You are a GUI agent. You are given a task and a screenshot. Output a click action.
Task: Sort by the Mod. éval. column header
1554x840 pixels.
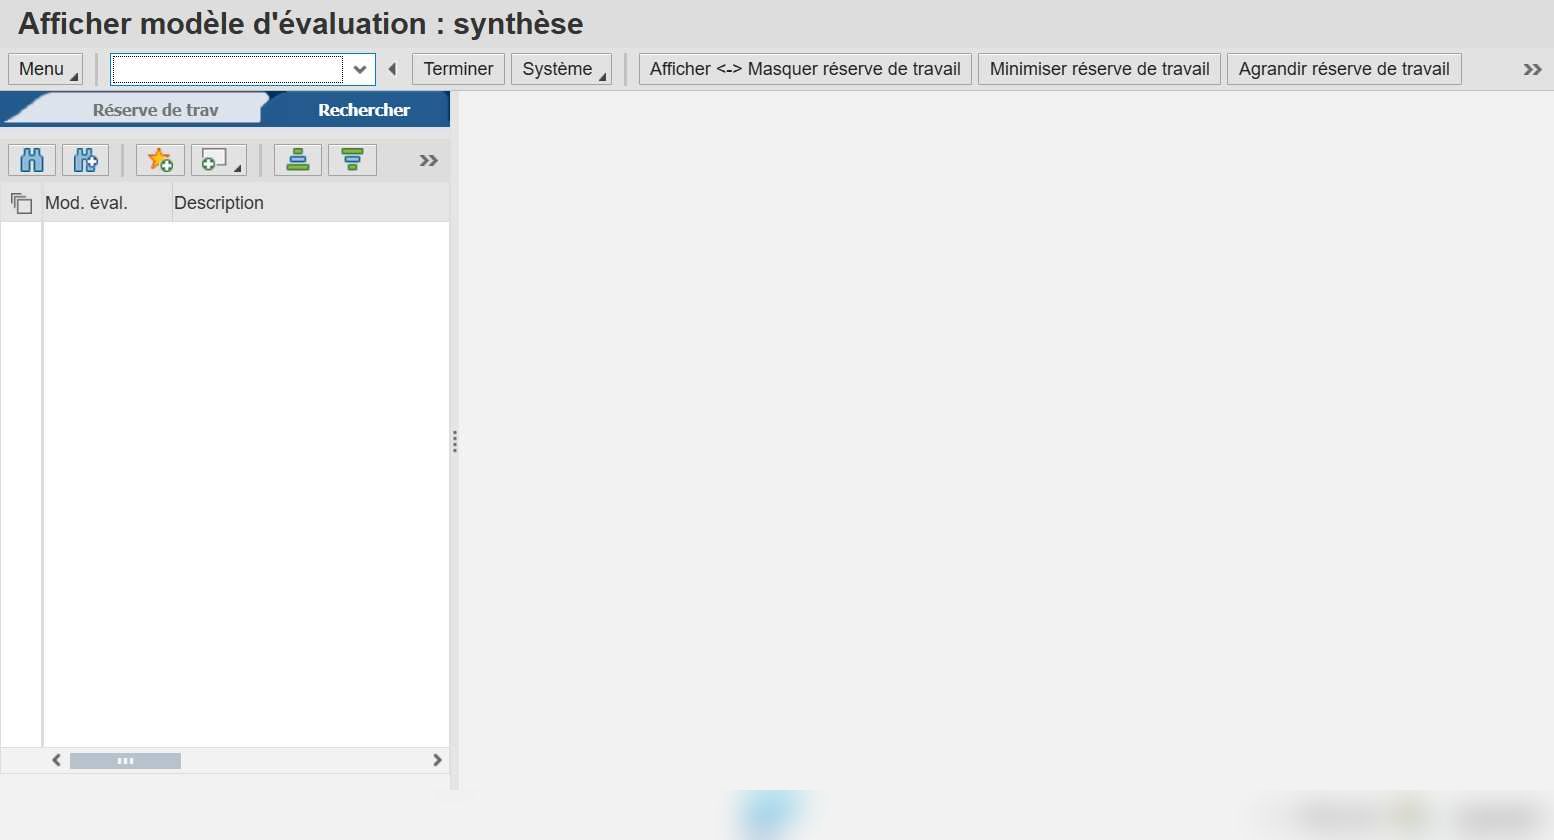tap(107, 203)
